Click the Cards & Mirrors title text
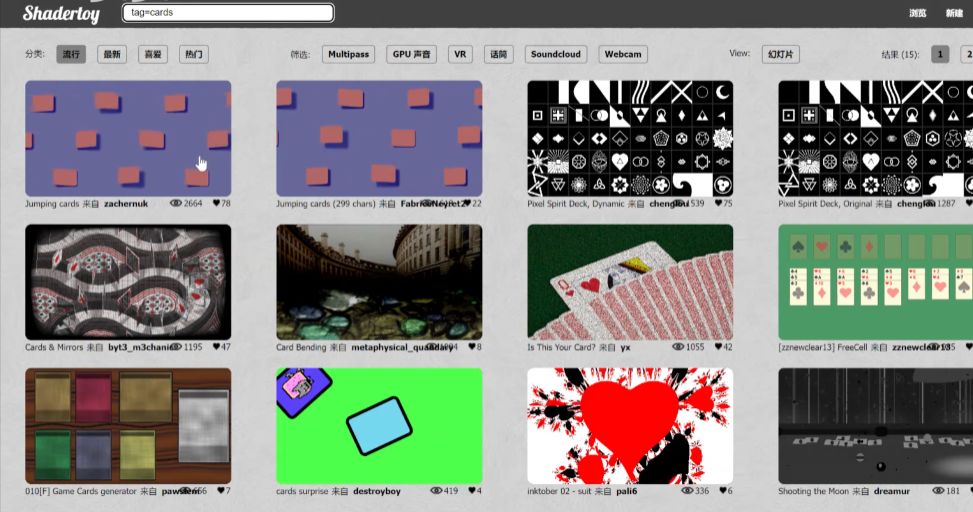Viewport: 973px width, 512px height. [x=54, y=348]
